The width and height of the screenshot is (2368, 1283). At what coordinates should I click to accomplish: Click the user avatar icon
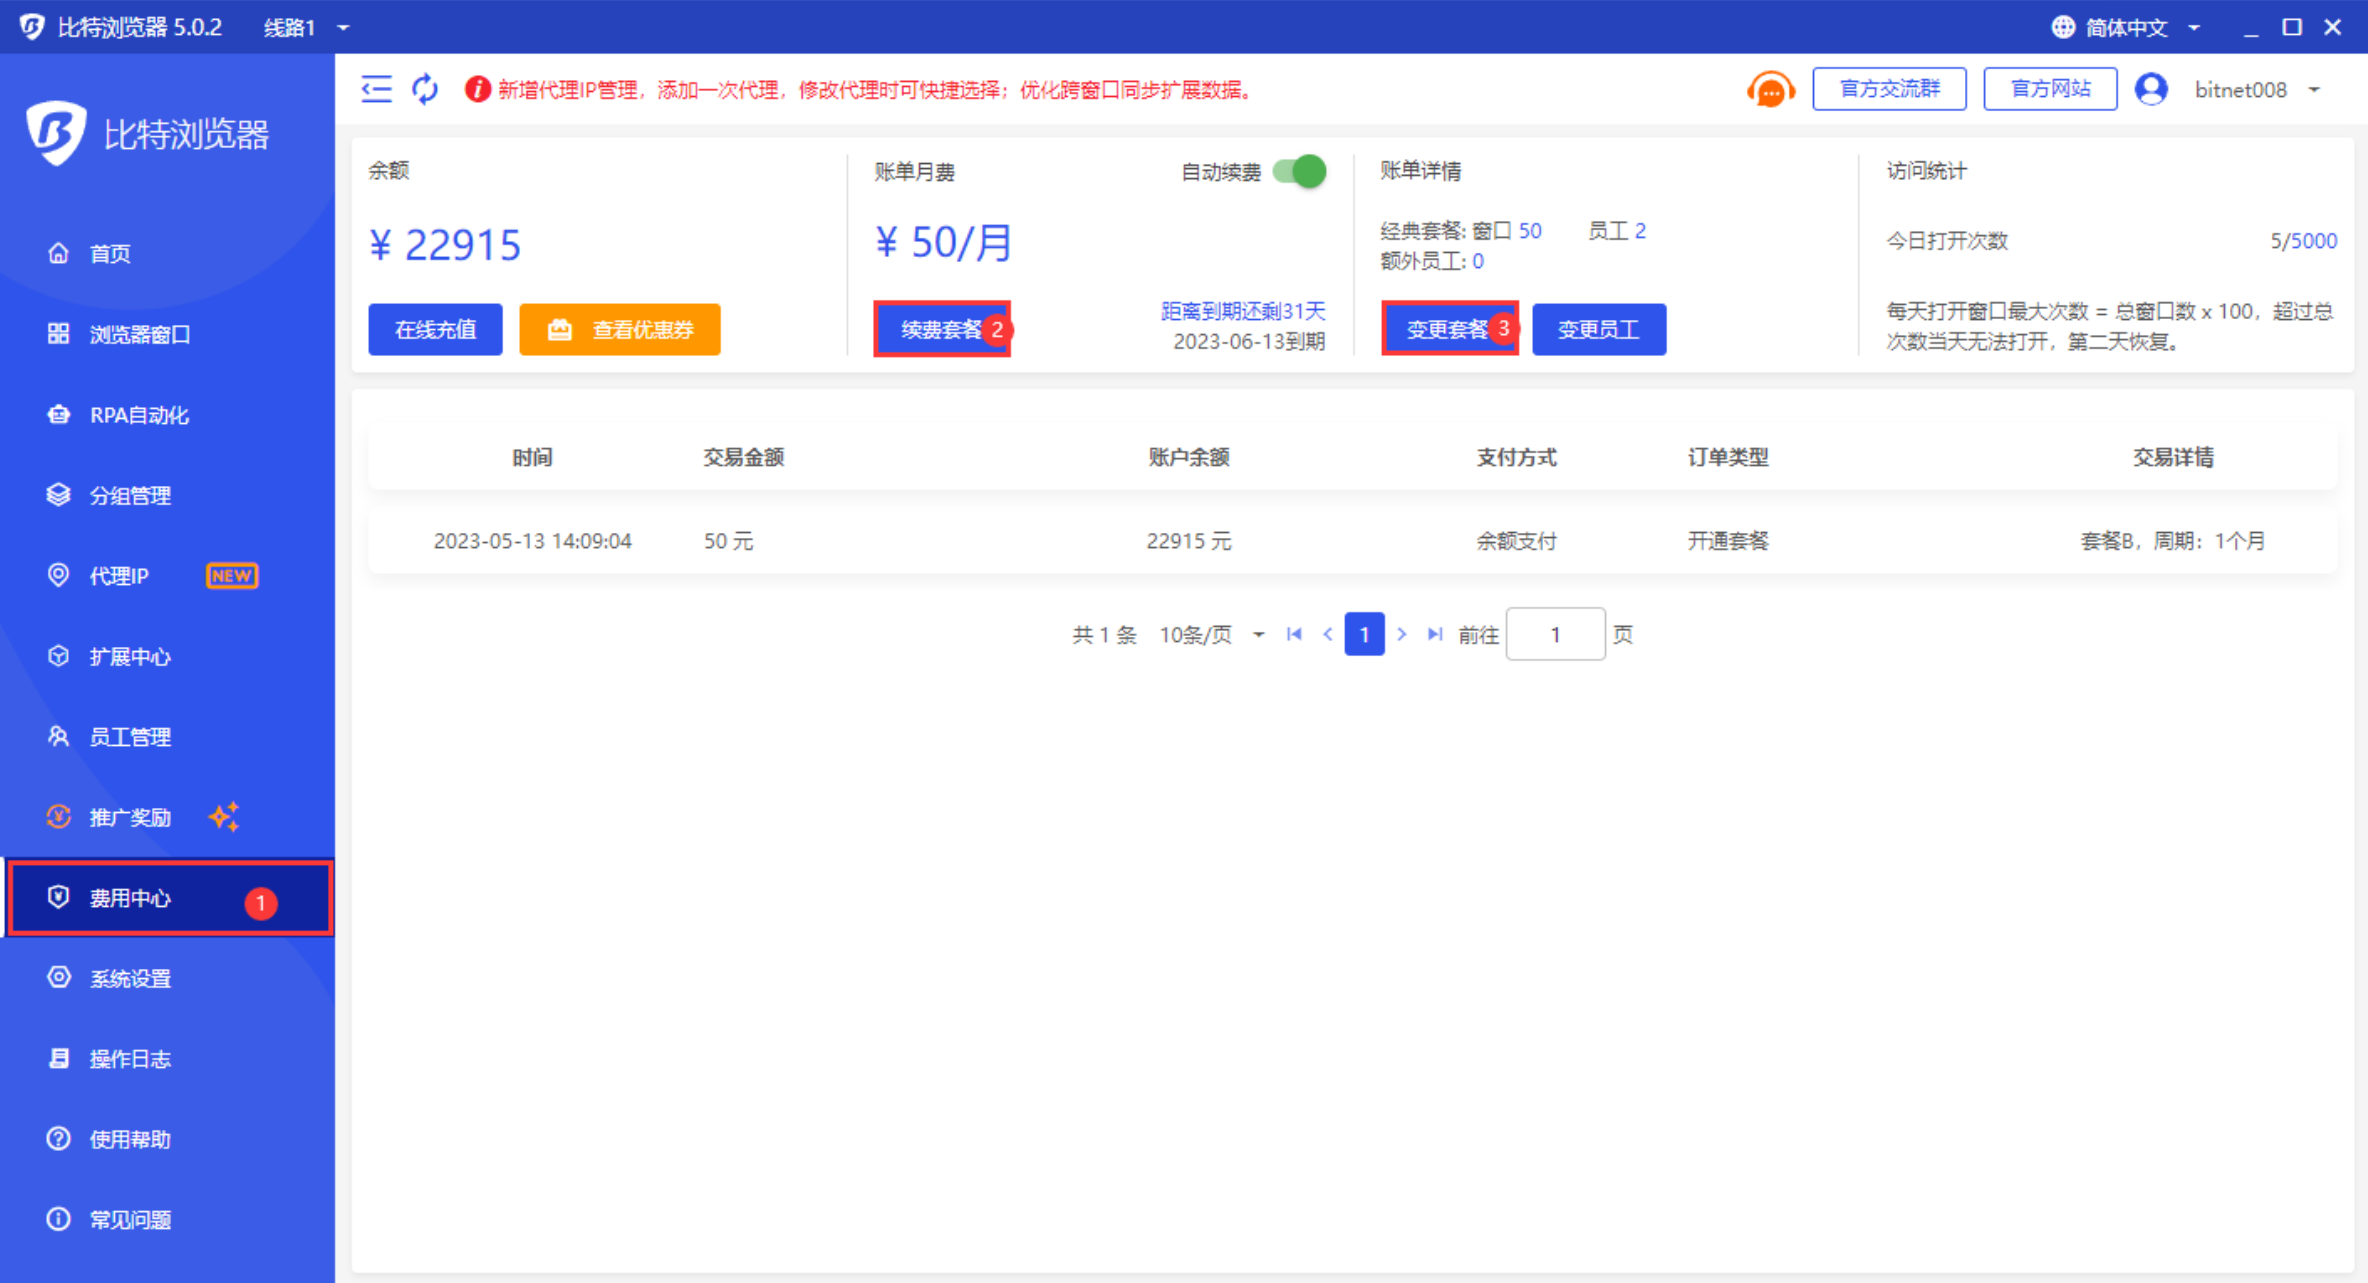point(2151,89)
